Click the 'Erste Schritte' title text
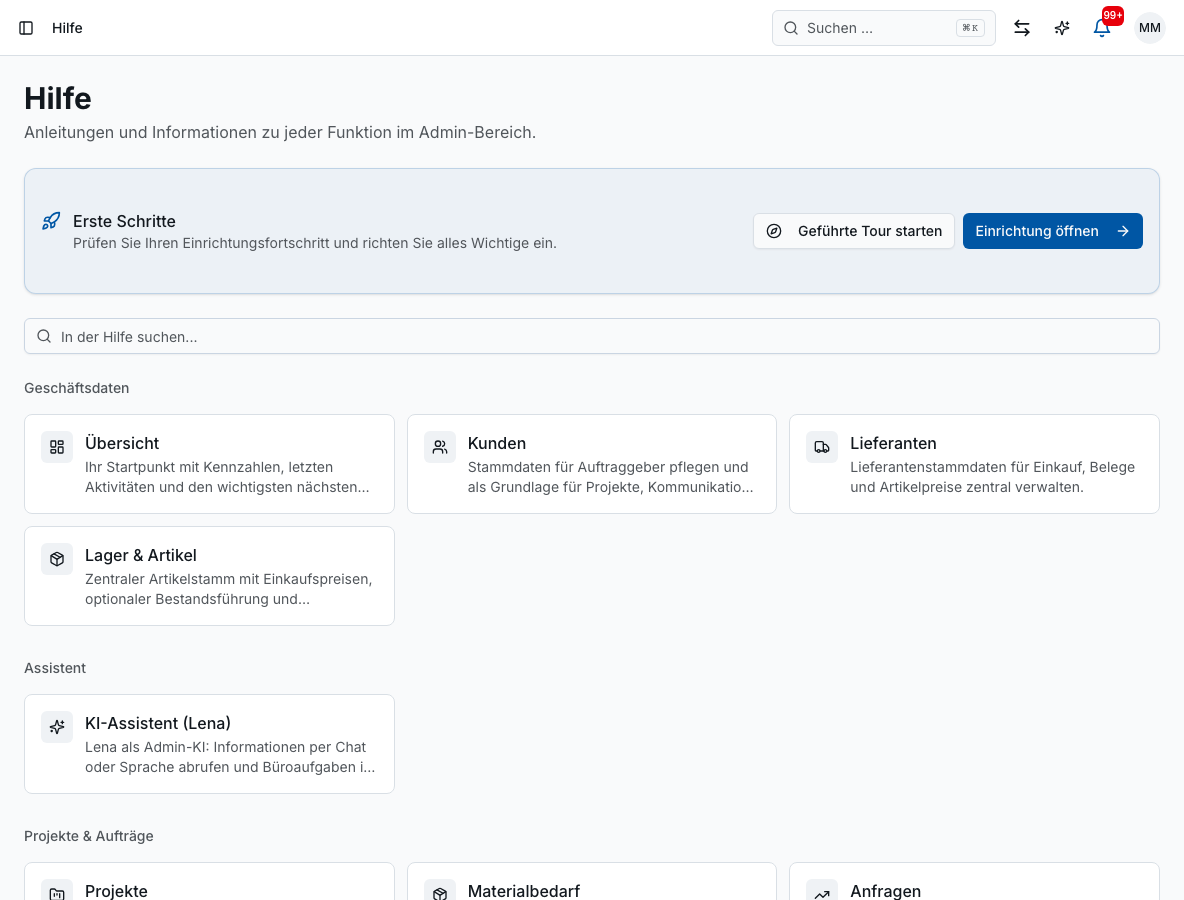The image size is (1184, 900). [x=125, y=221]
